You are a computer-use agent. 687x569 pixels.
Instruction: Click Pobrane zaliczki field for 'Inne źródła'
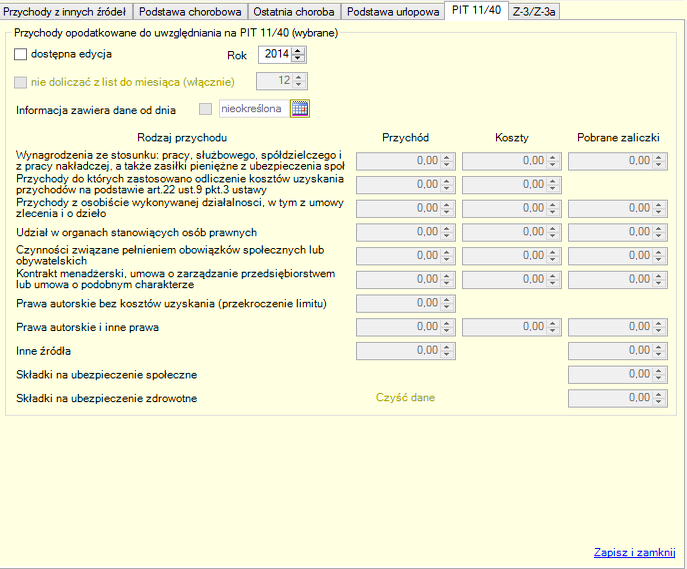[x=609, y=351]
